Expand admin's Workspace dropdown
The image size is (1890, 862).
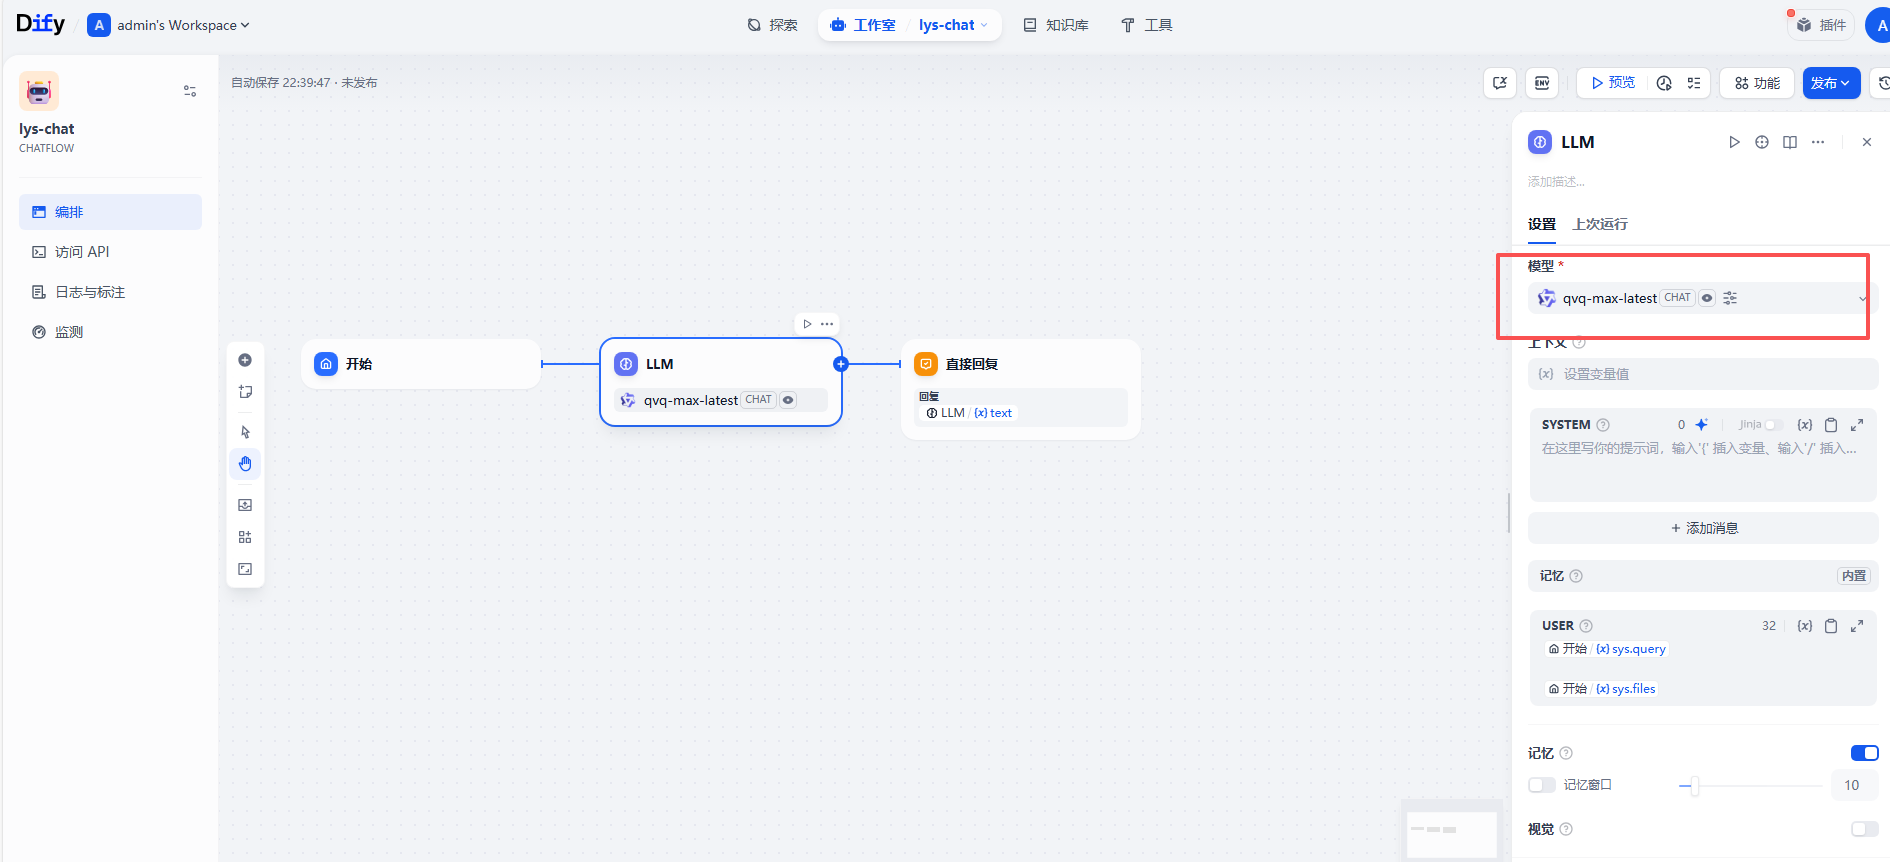169,25
